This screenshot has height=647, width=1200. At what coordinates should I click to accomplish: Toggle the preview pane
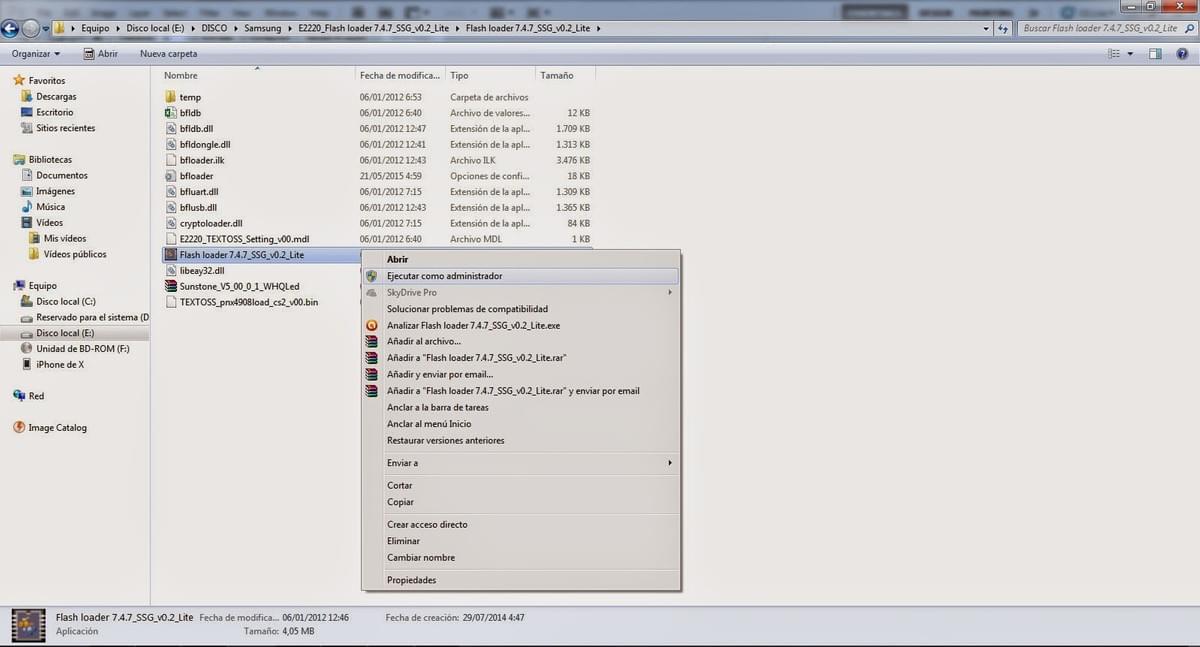[1155, 53]
